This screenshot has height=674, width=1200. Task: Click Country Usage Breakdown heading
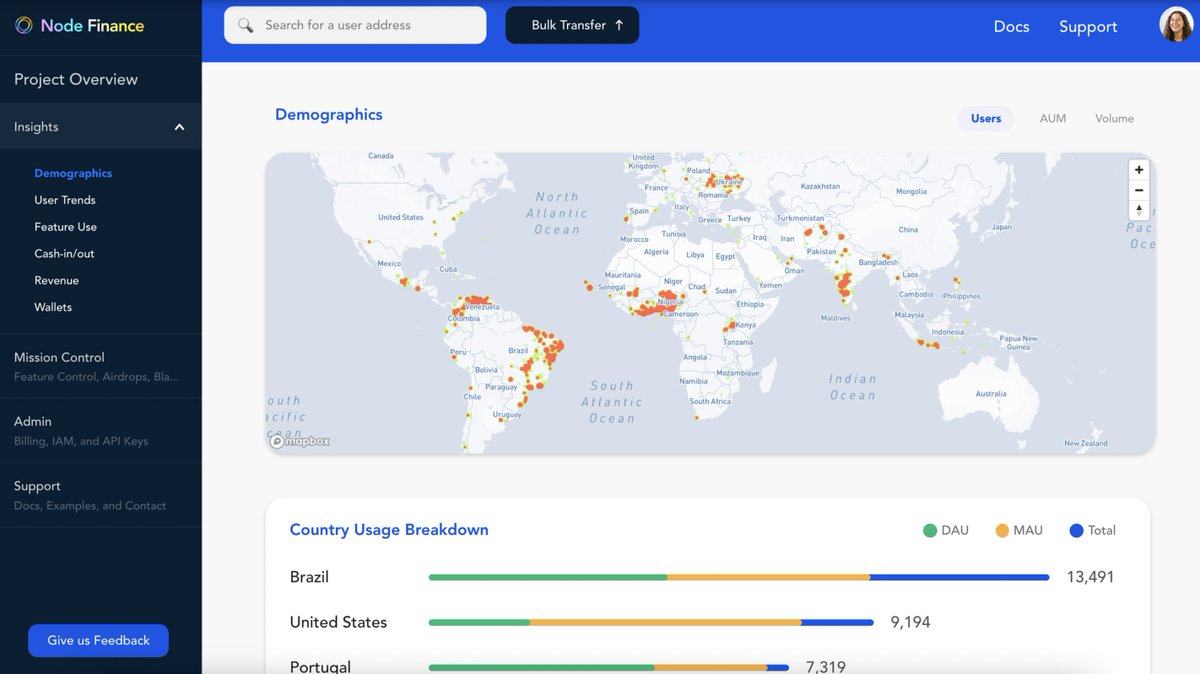(x=389, y=530)
